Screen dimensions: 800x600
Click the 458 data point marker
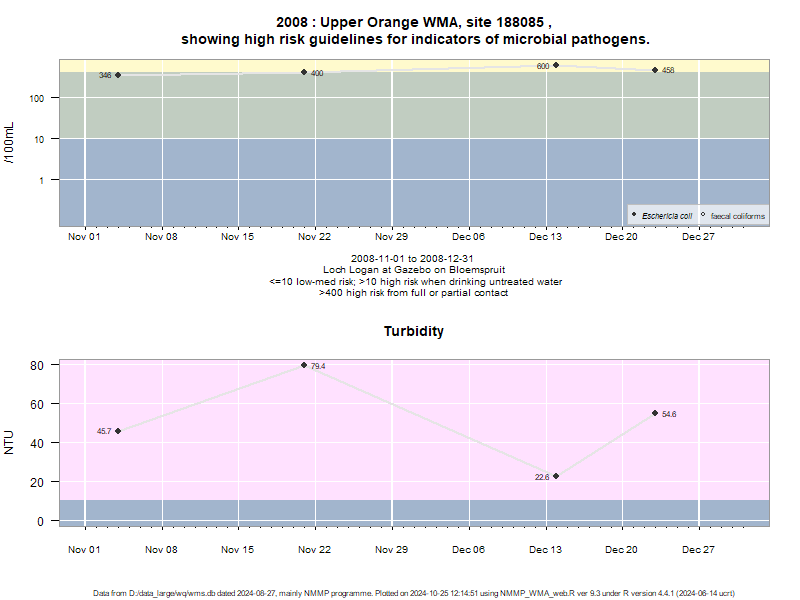(x=655, y=70)
